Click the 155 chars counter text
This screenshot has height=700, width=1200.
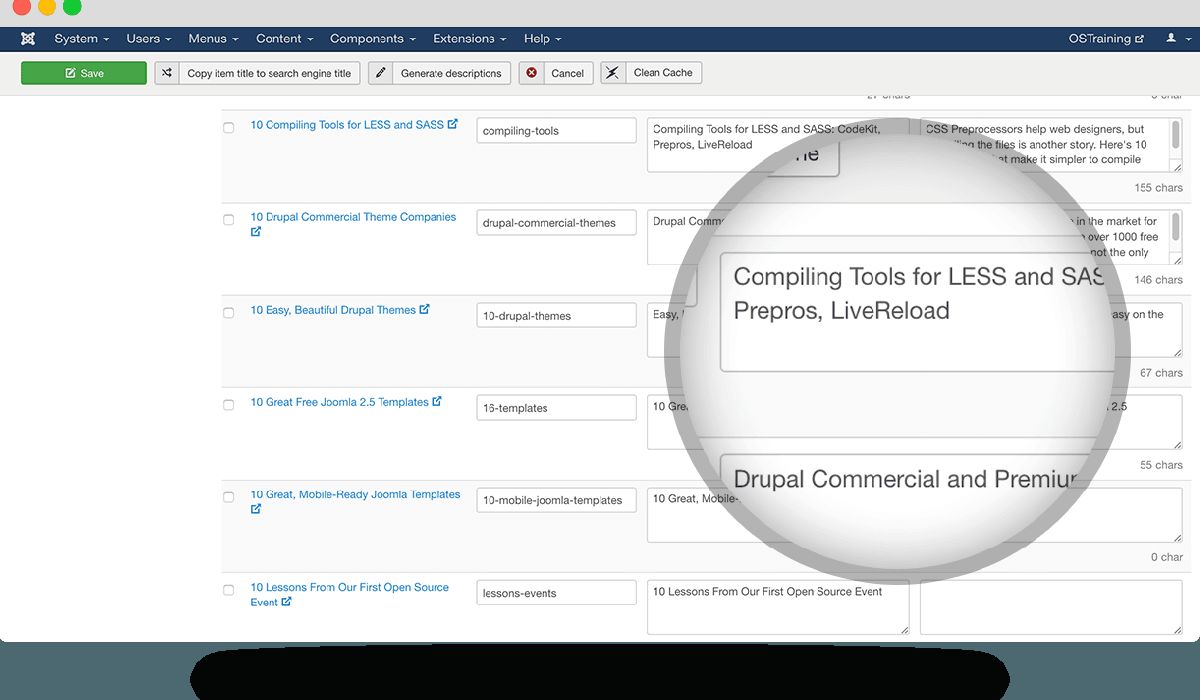point(1159,188)
